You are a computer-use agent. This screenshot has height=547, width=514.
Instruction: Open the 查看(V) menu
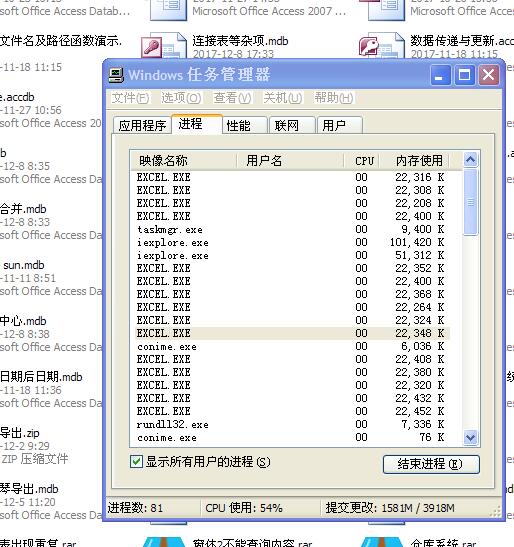pos(232,98)
